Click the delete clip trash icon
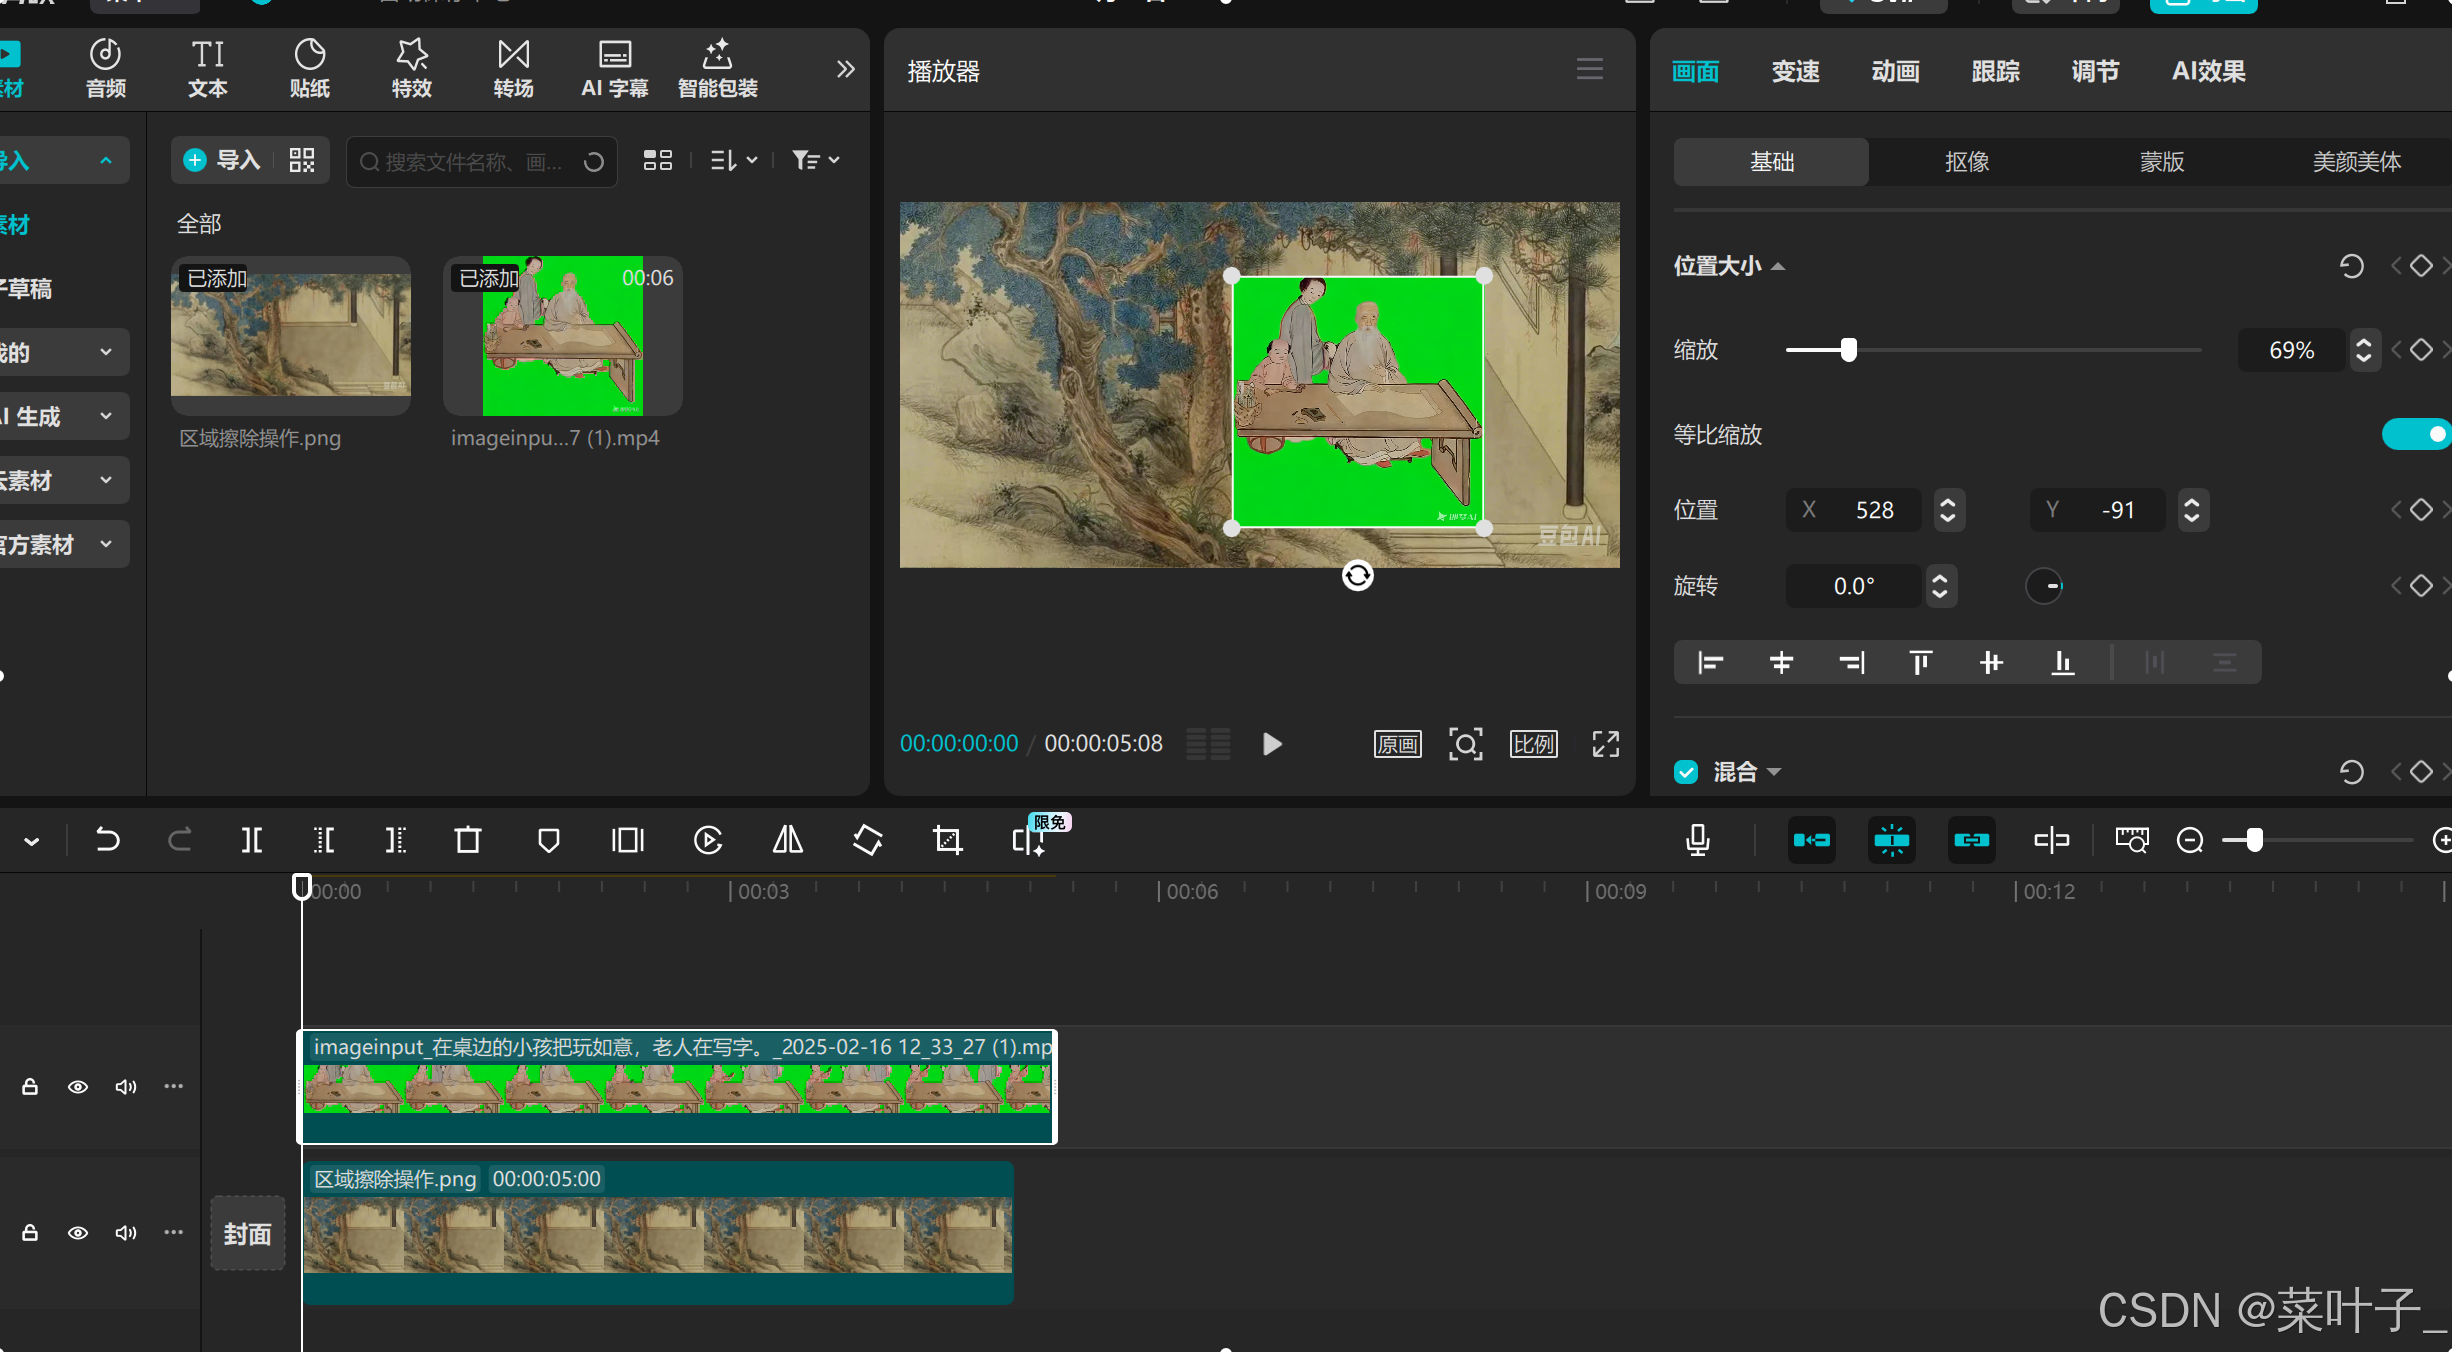This screenshot has width=2452, height=1352. pos(468,840)
